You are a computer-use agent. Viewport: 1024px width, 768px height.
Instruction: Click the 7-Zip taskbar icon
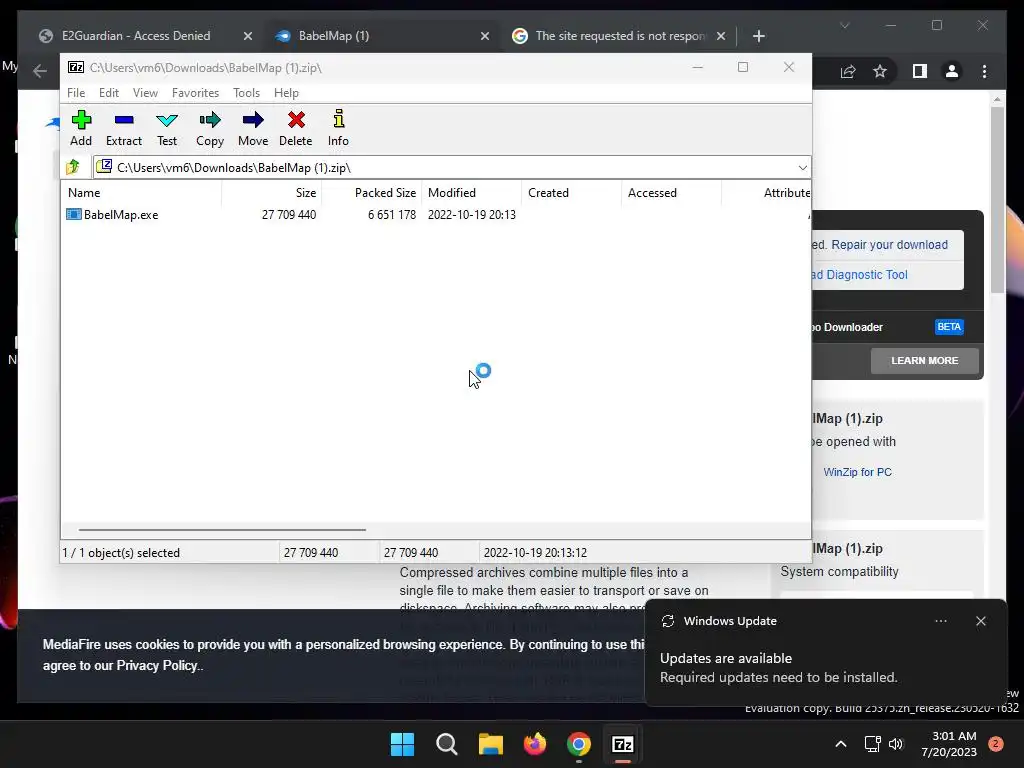(x=622, y=744)
